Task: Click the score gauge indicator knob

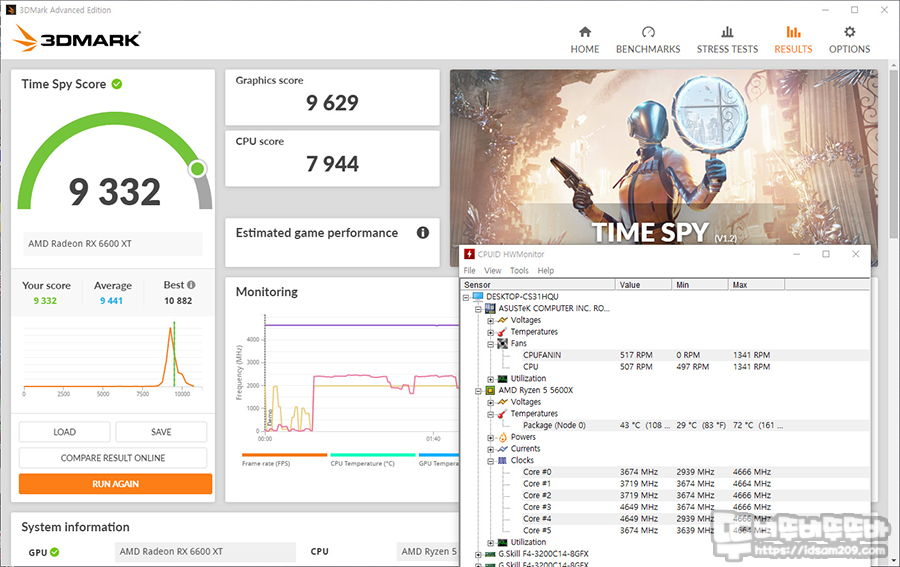Action: point(197,169)
